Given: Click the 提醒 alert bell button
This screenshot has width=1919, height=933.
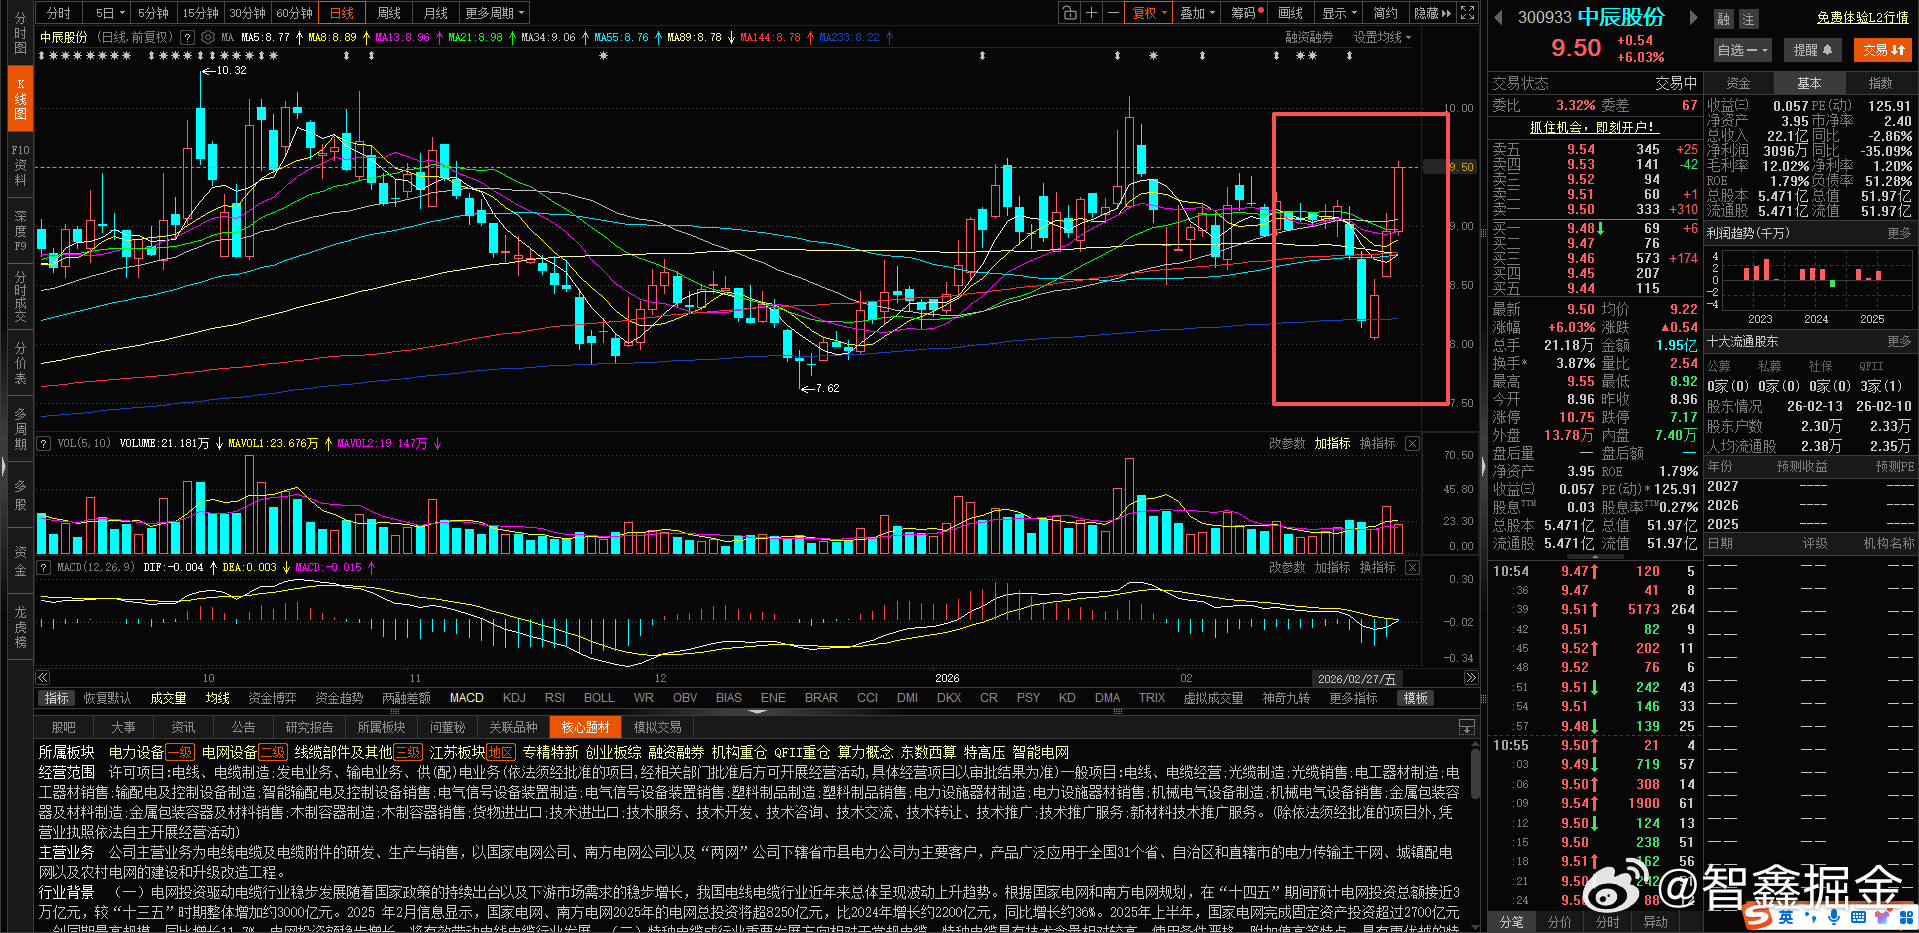Looking at the screenshot, I should coord(1812,49).
